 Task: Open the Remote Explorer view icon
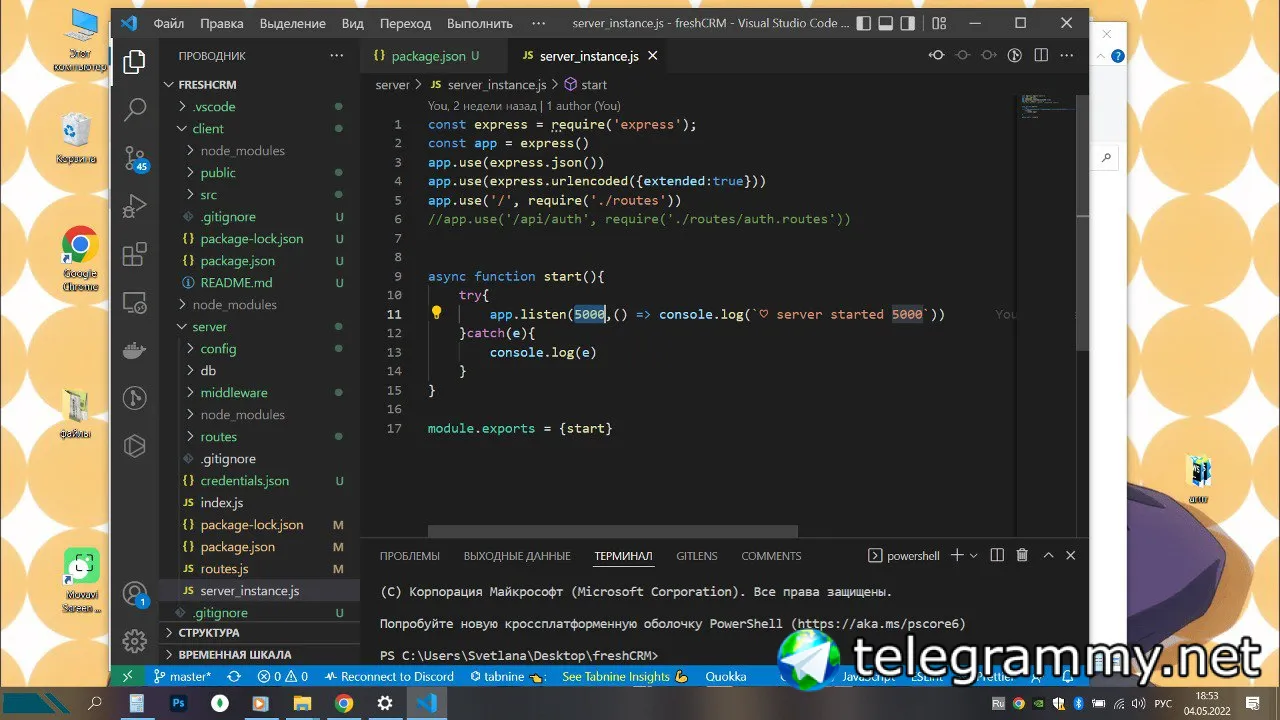[134, 302]
